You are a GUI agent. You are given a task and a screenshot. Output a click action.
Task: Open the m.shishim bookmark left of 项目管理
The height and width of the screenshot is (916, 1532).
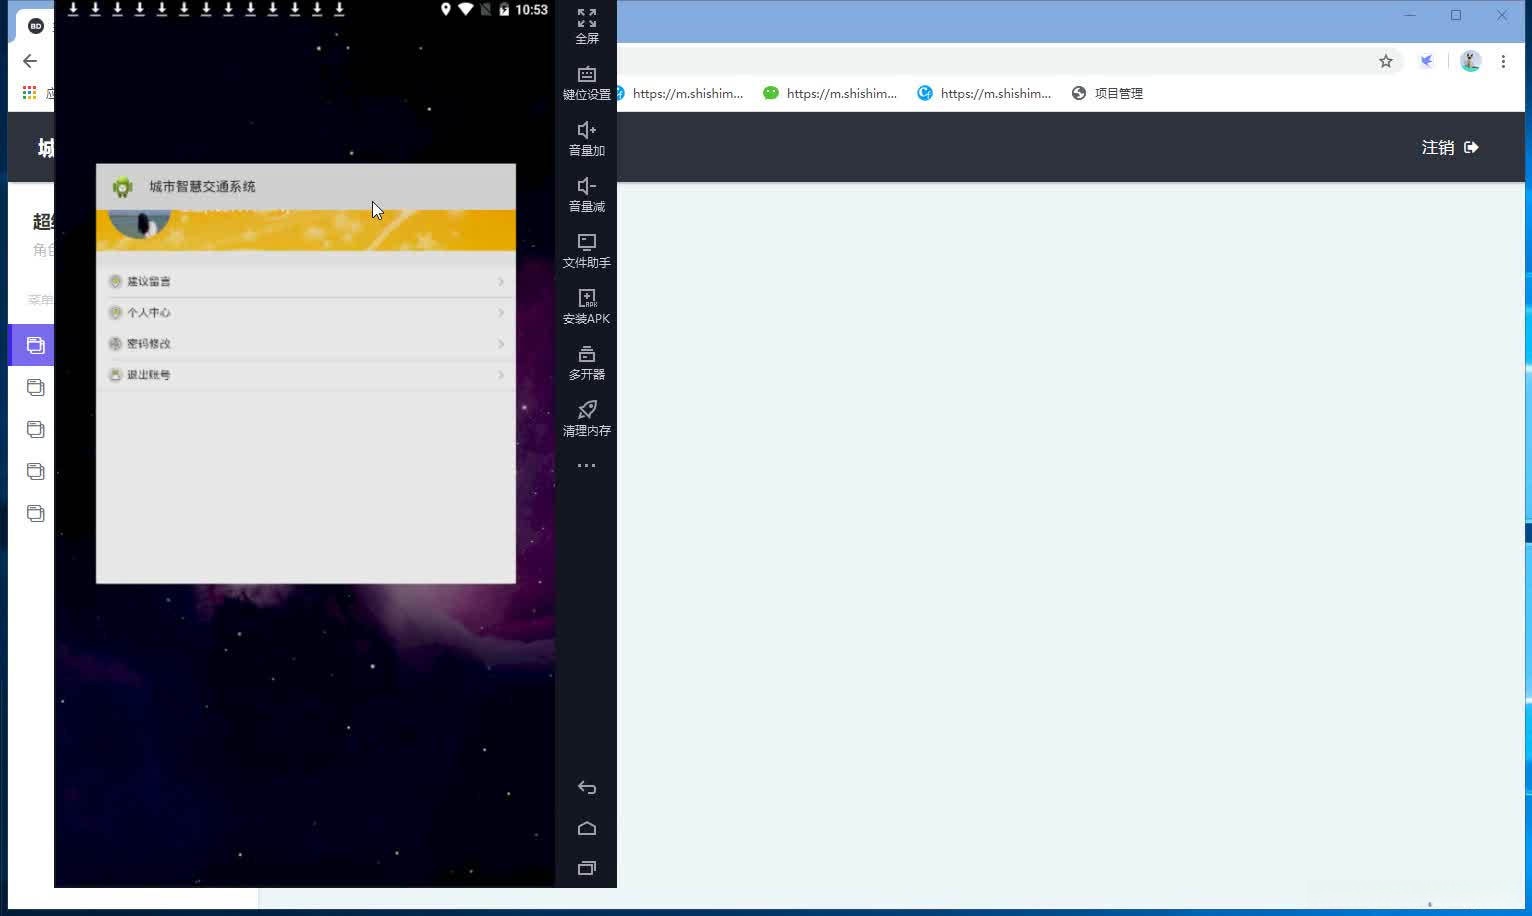(984, 93)
